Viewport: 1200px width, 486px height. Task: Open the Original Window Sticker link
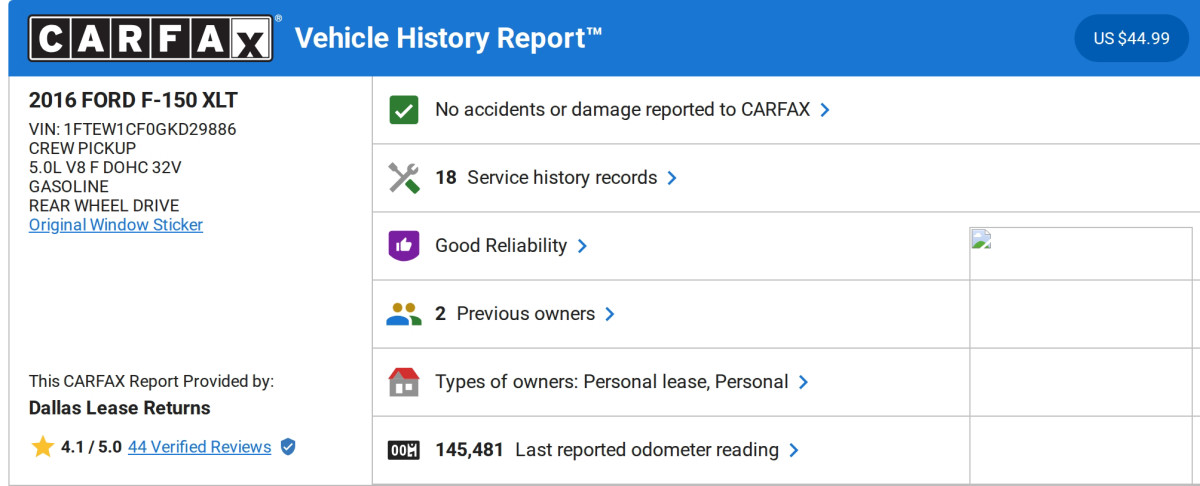pyautogui.click(x=116, y=225)
